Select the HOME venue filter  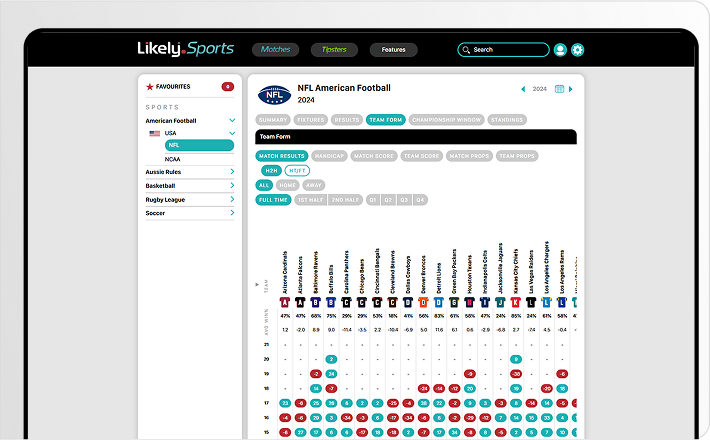tap(287, 185)
